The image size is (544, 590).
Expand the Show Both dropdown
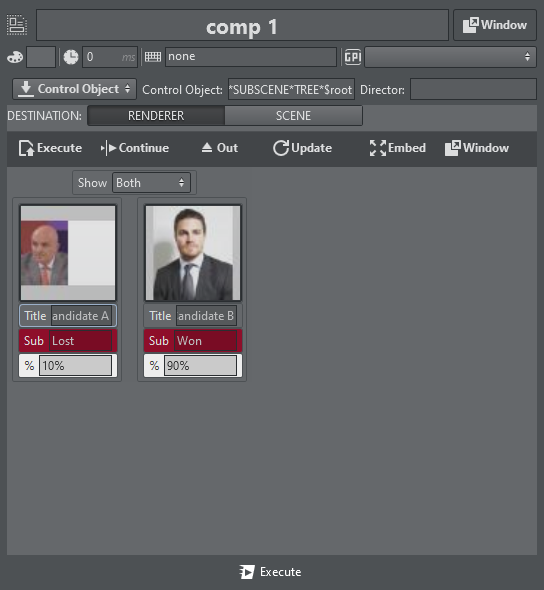151,183
